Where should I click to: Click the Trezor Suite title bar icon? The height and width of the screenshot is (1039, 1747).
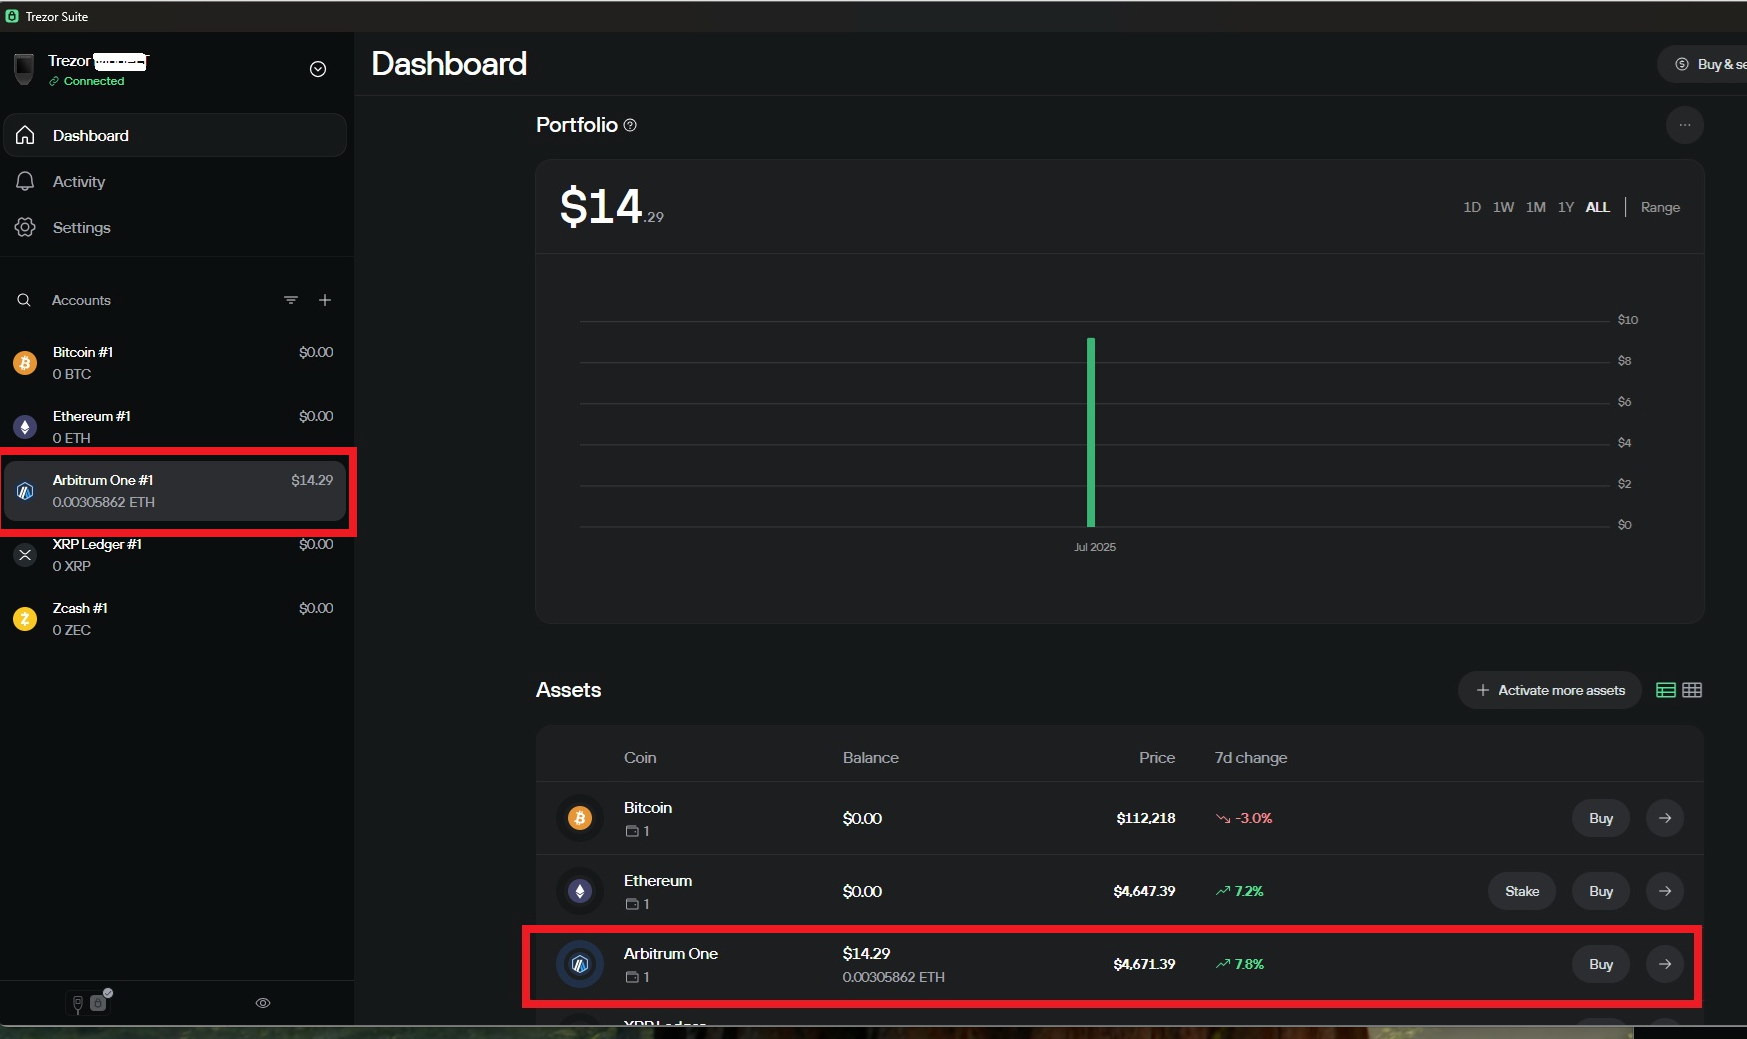12,16
